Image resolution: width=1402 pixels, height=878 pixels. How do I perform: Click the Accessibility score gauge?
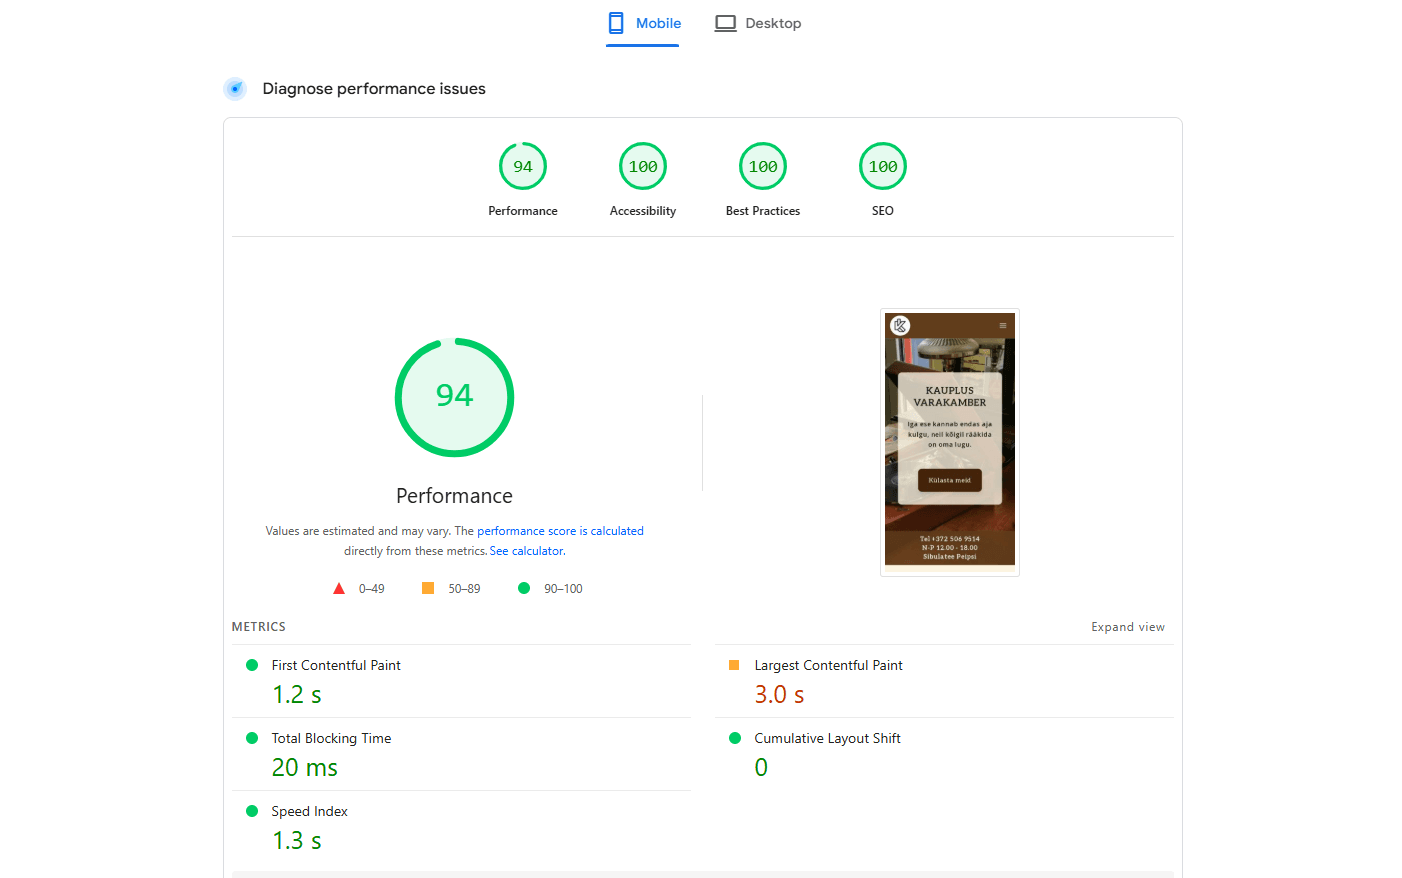pyautogui.click(x=642, y=167)
